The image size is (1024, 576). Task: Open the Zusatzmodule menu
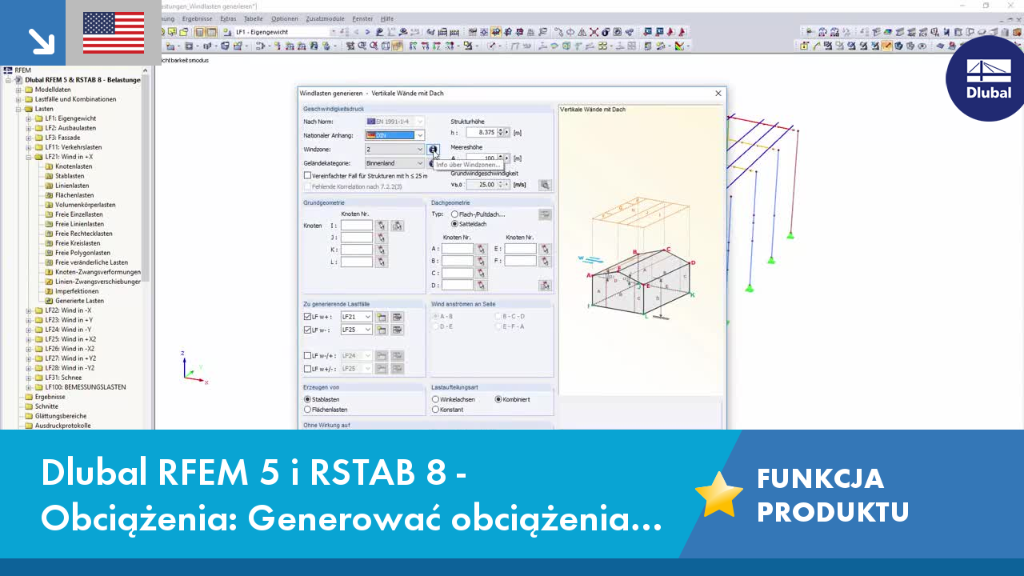[325, 19]
